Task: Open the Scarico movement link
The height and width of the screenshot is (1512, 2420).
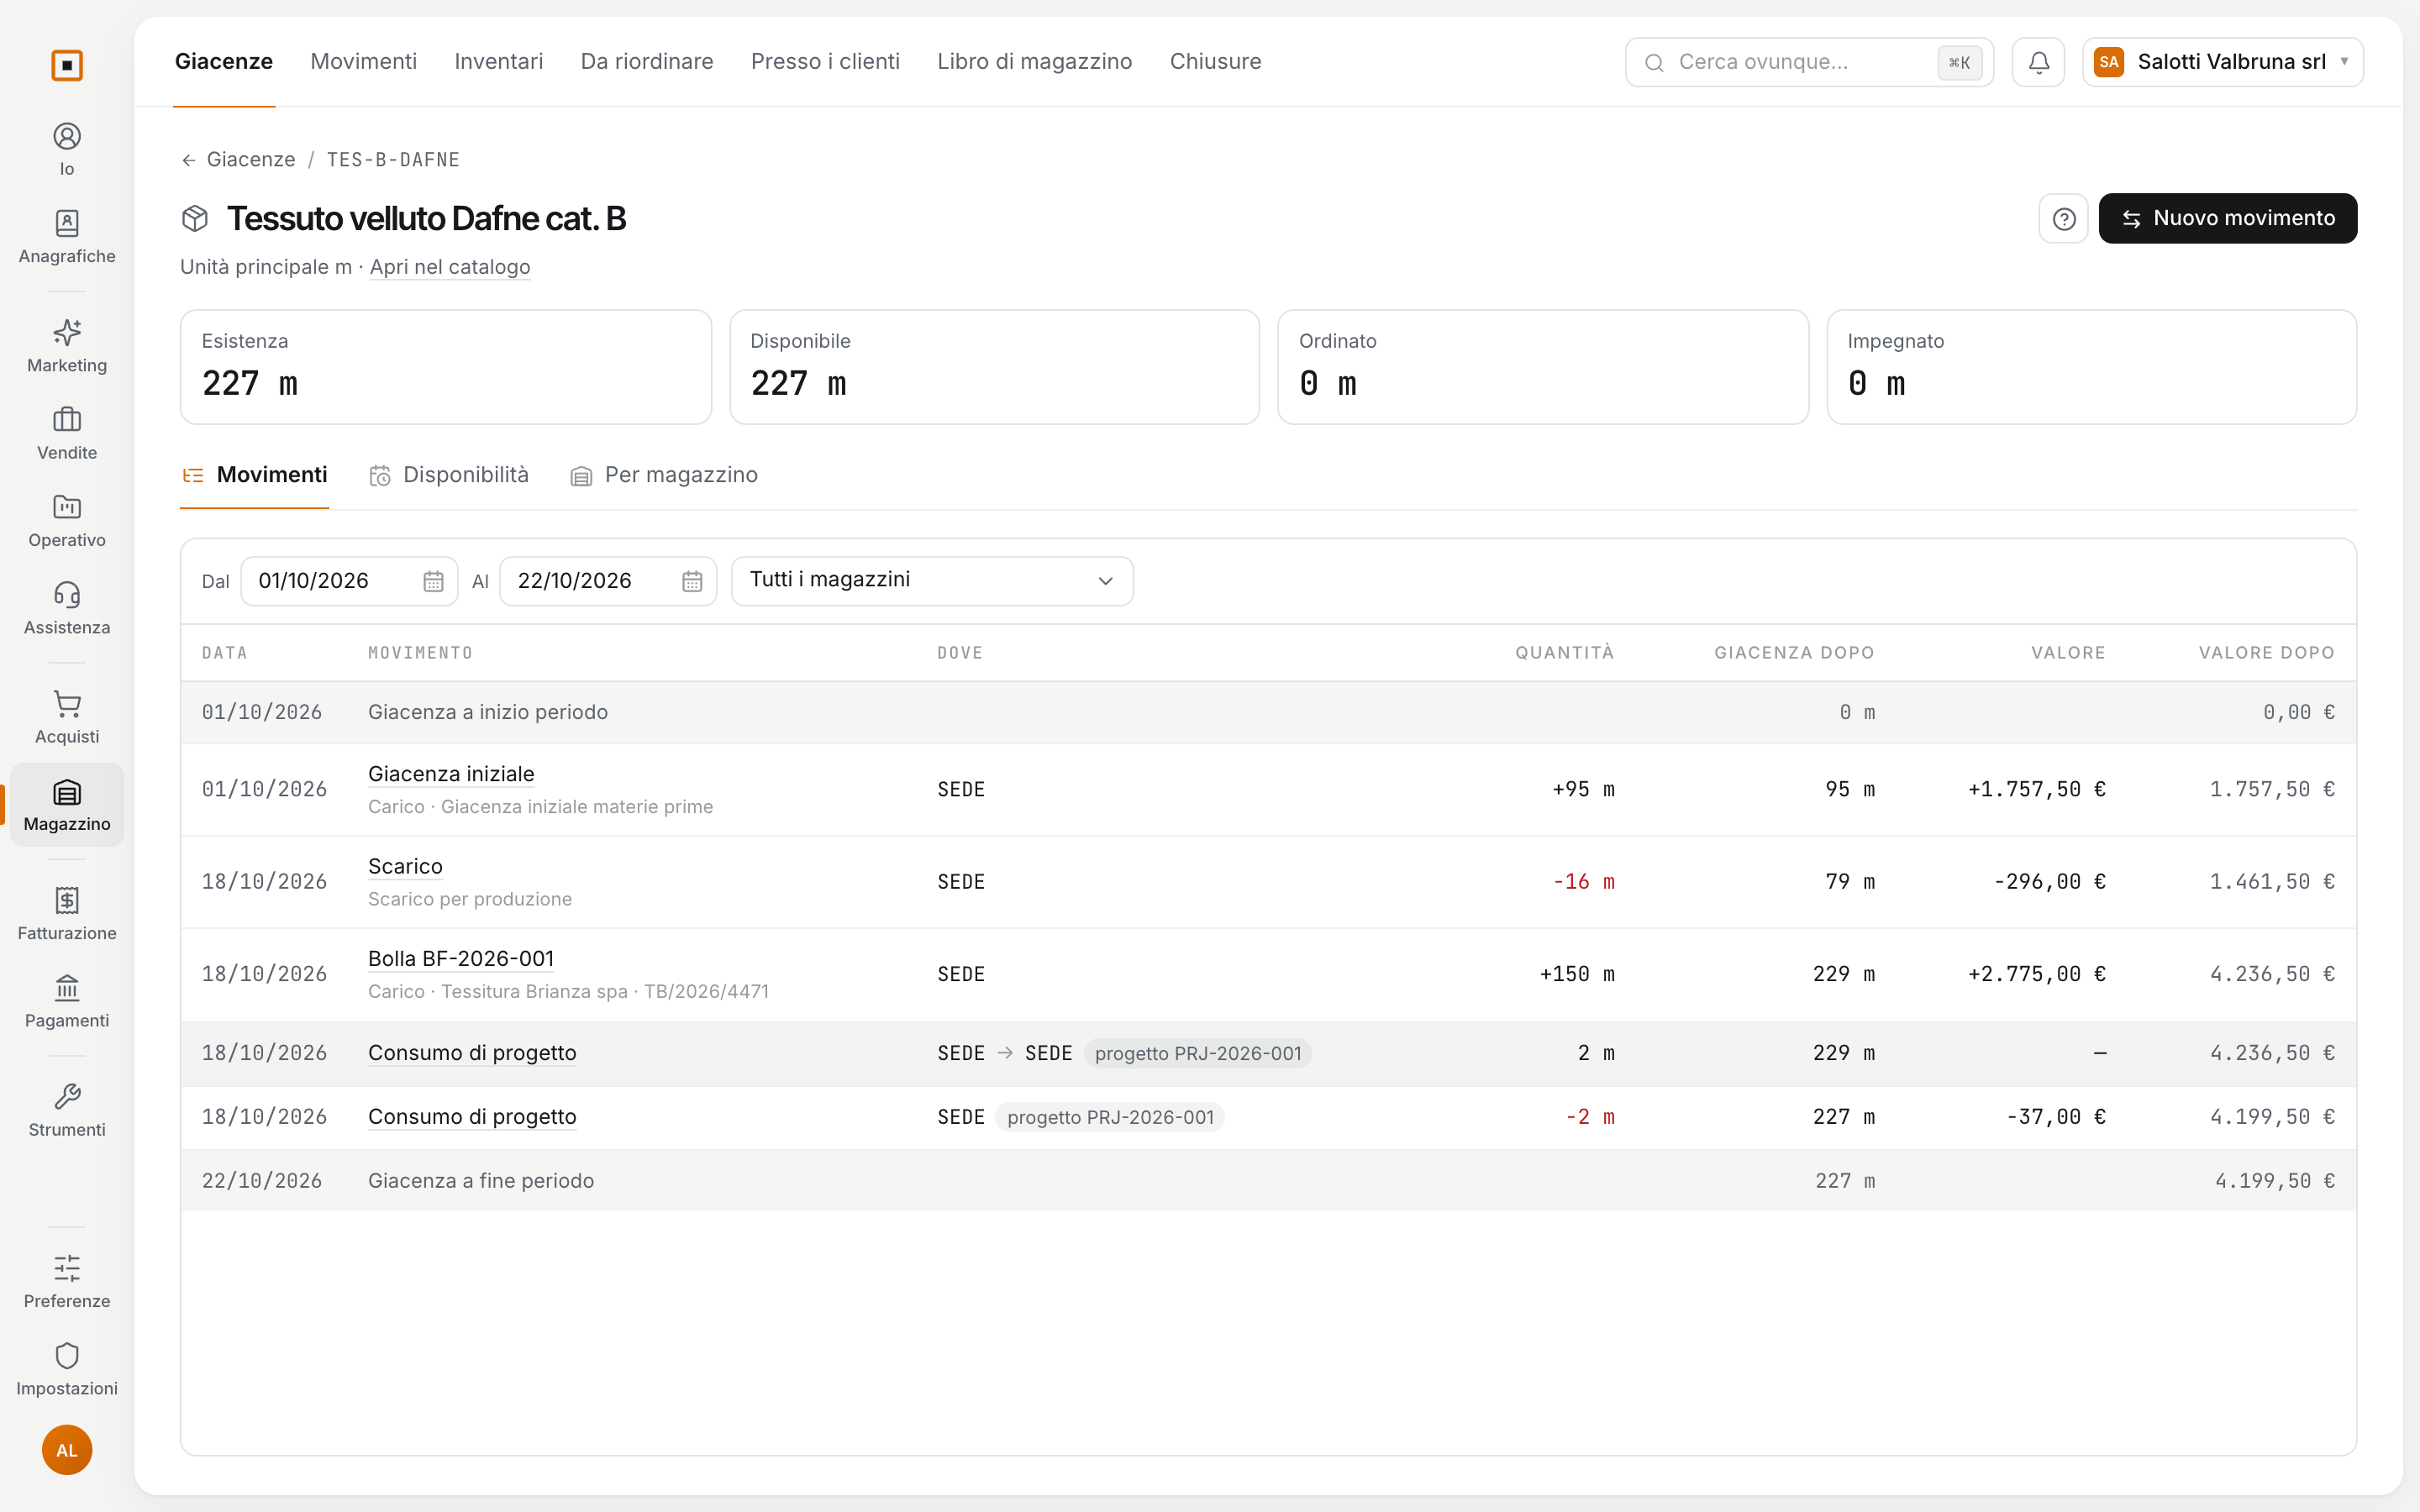Action: pos(405,866)
